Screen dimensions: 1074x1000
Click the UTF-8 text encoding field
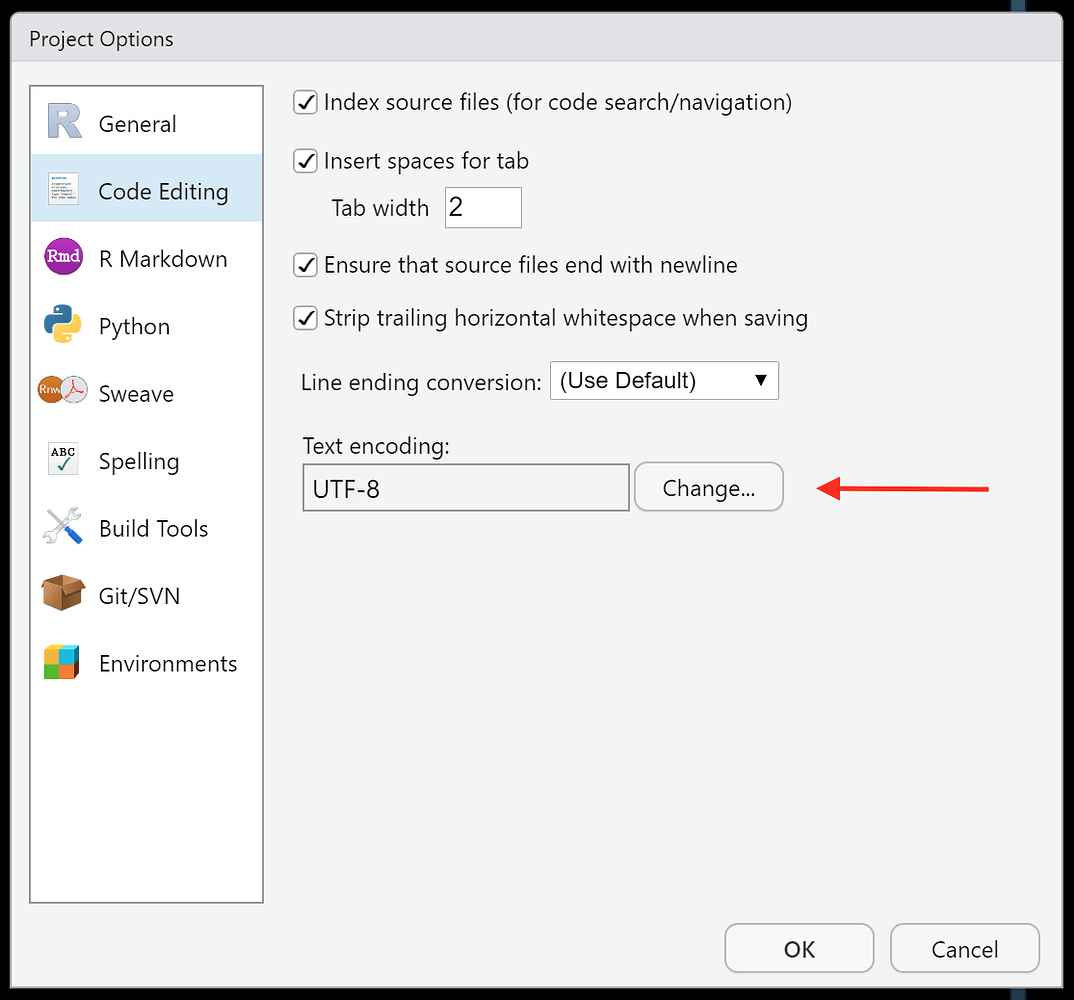pos(465,487)
